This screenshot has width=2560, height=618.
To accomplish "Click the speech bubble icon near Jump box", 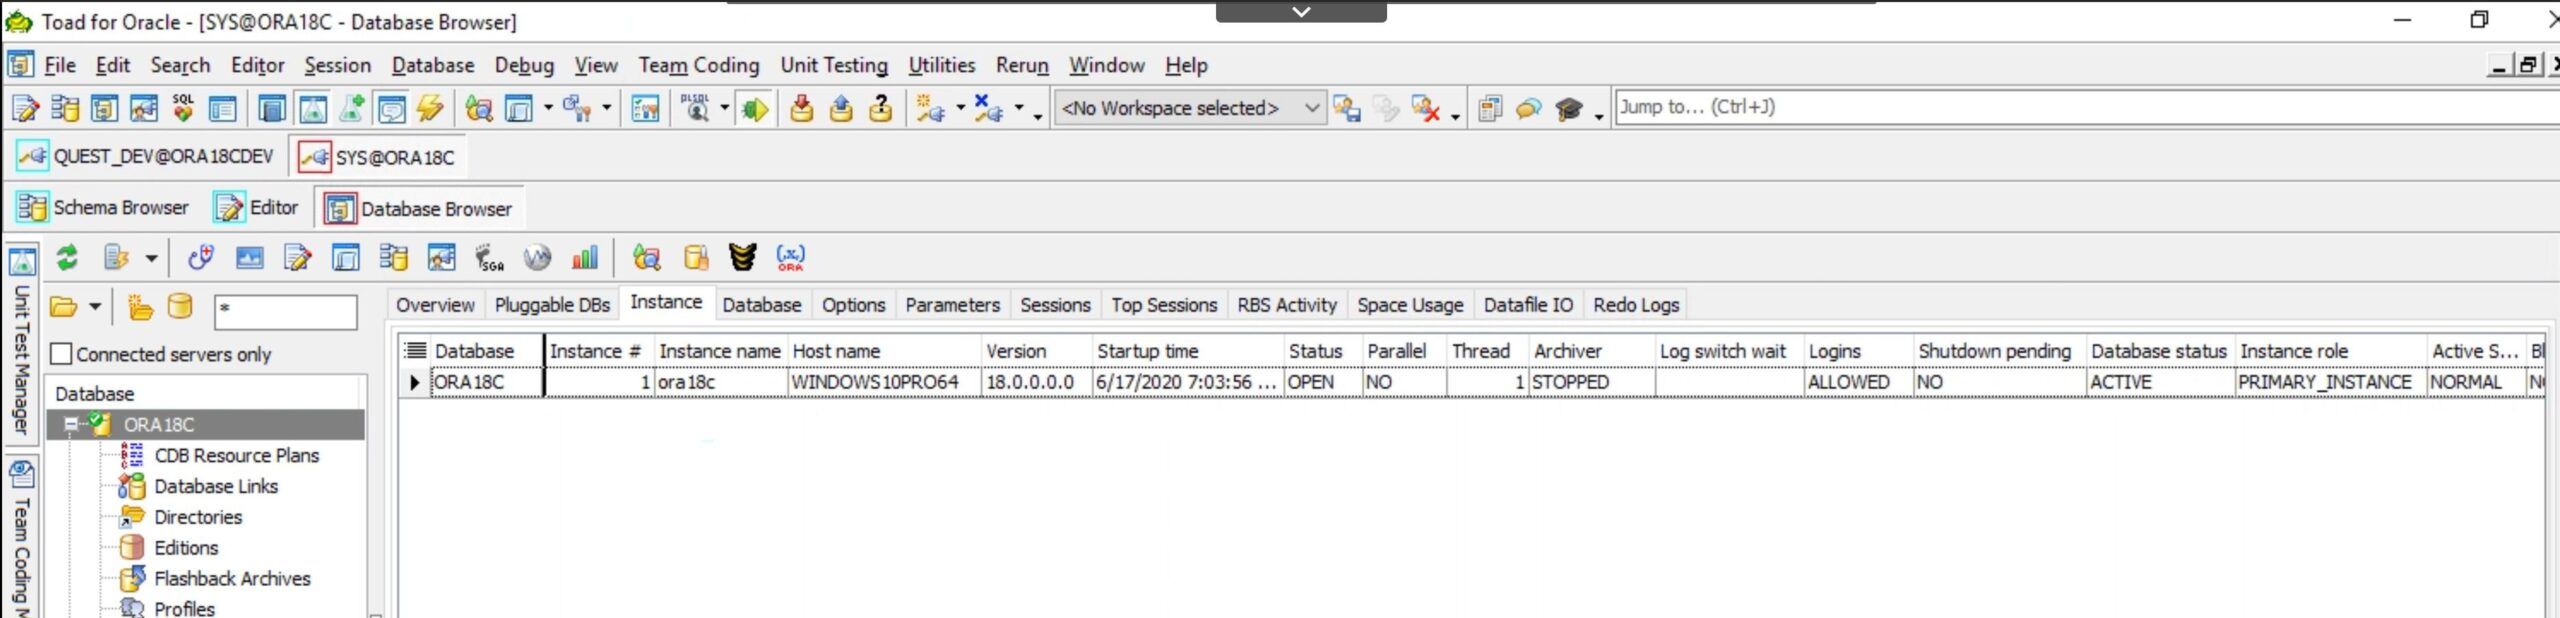I will pyautogui.click(x=1529, y=108).
